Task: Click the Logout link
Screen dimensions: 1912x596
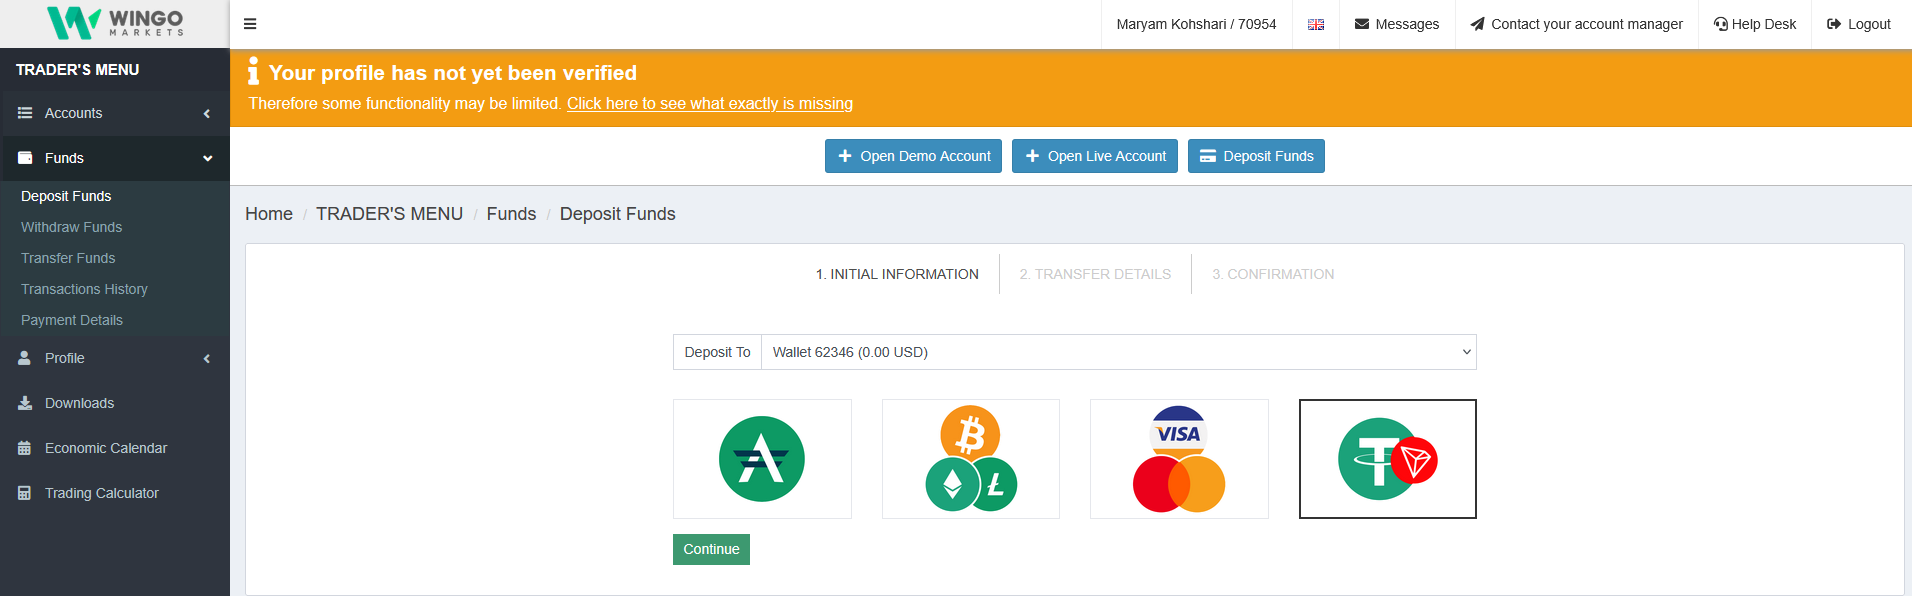Action: pos(1859,24)
